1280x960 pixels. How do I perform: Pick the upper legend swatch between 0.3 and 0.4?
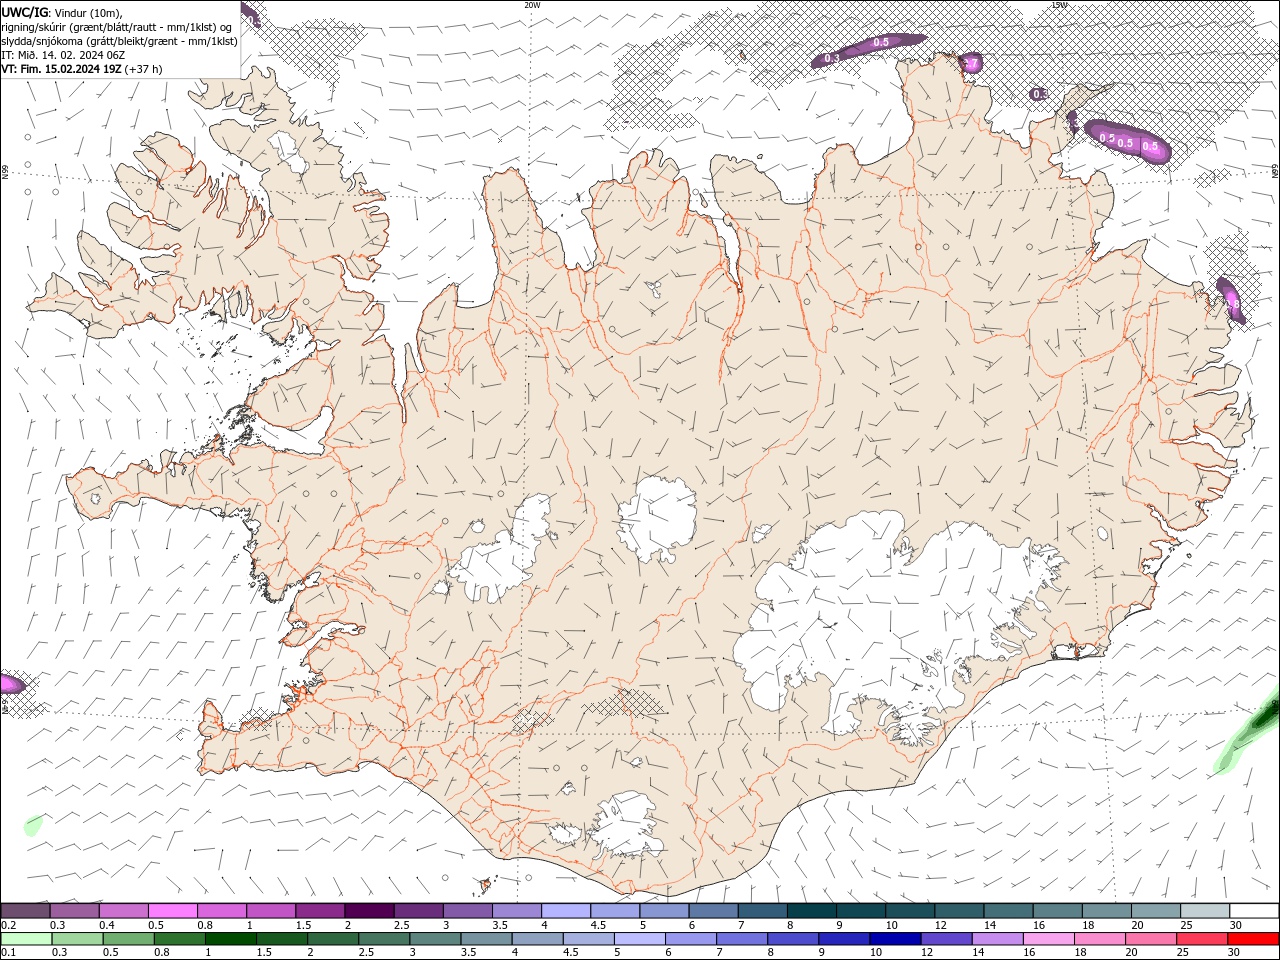coord(74,910)
